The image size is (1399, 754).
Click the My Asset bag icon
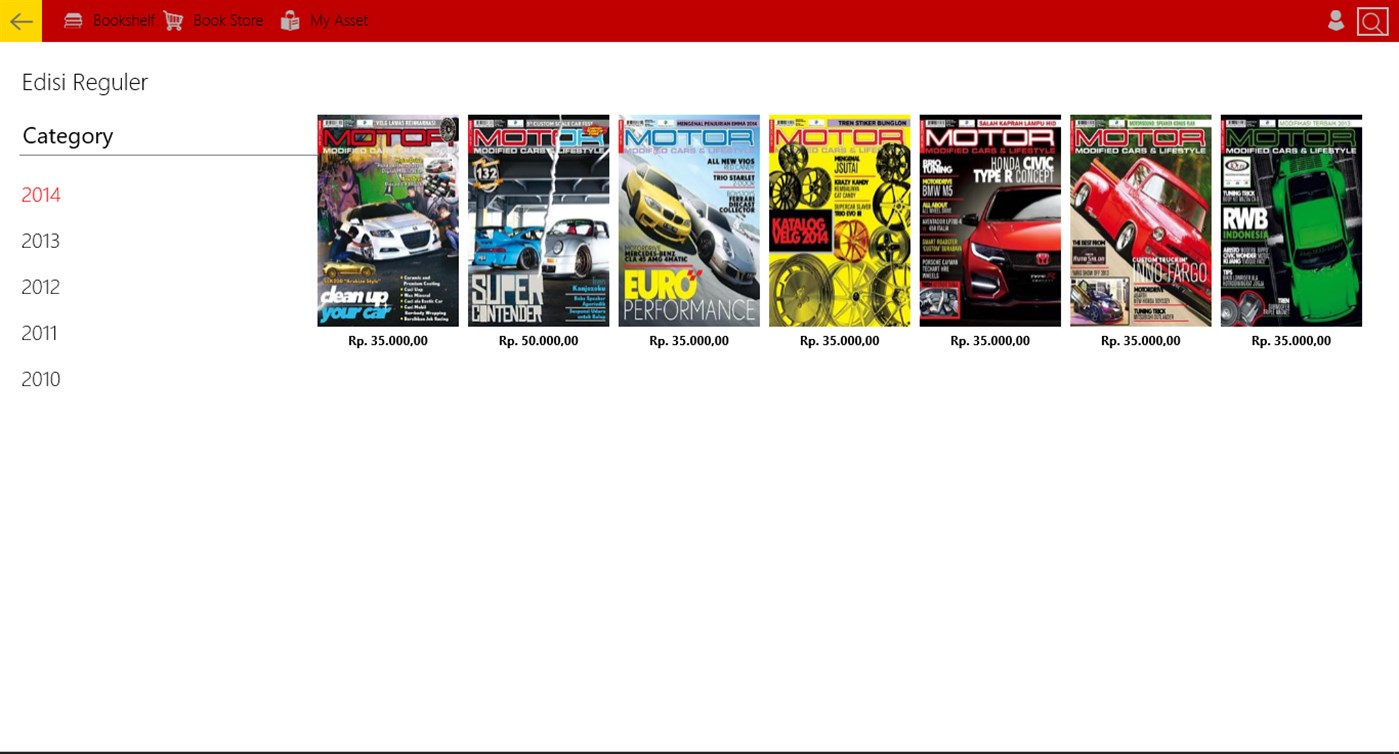pyautogui.click(x=290, y=21)
